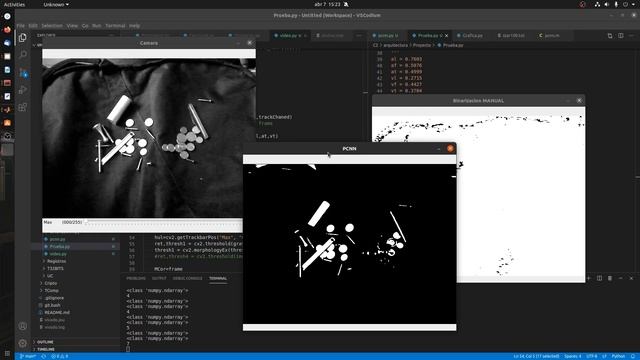Viewport: 640px width, 360px height.
Task: Open the network icon in top bar
Action: 597,4
